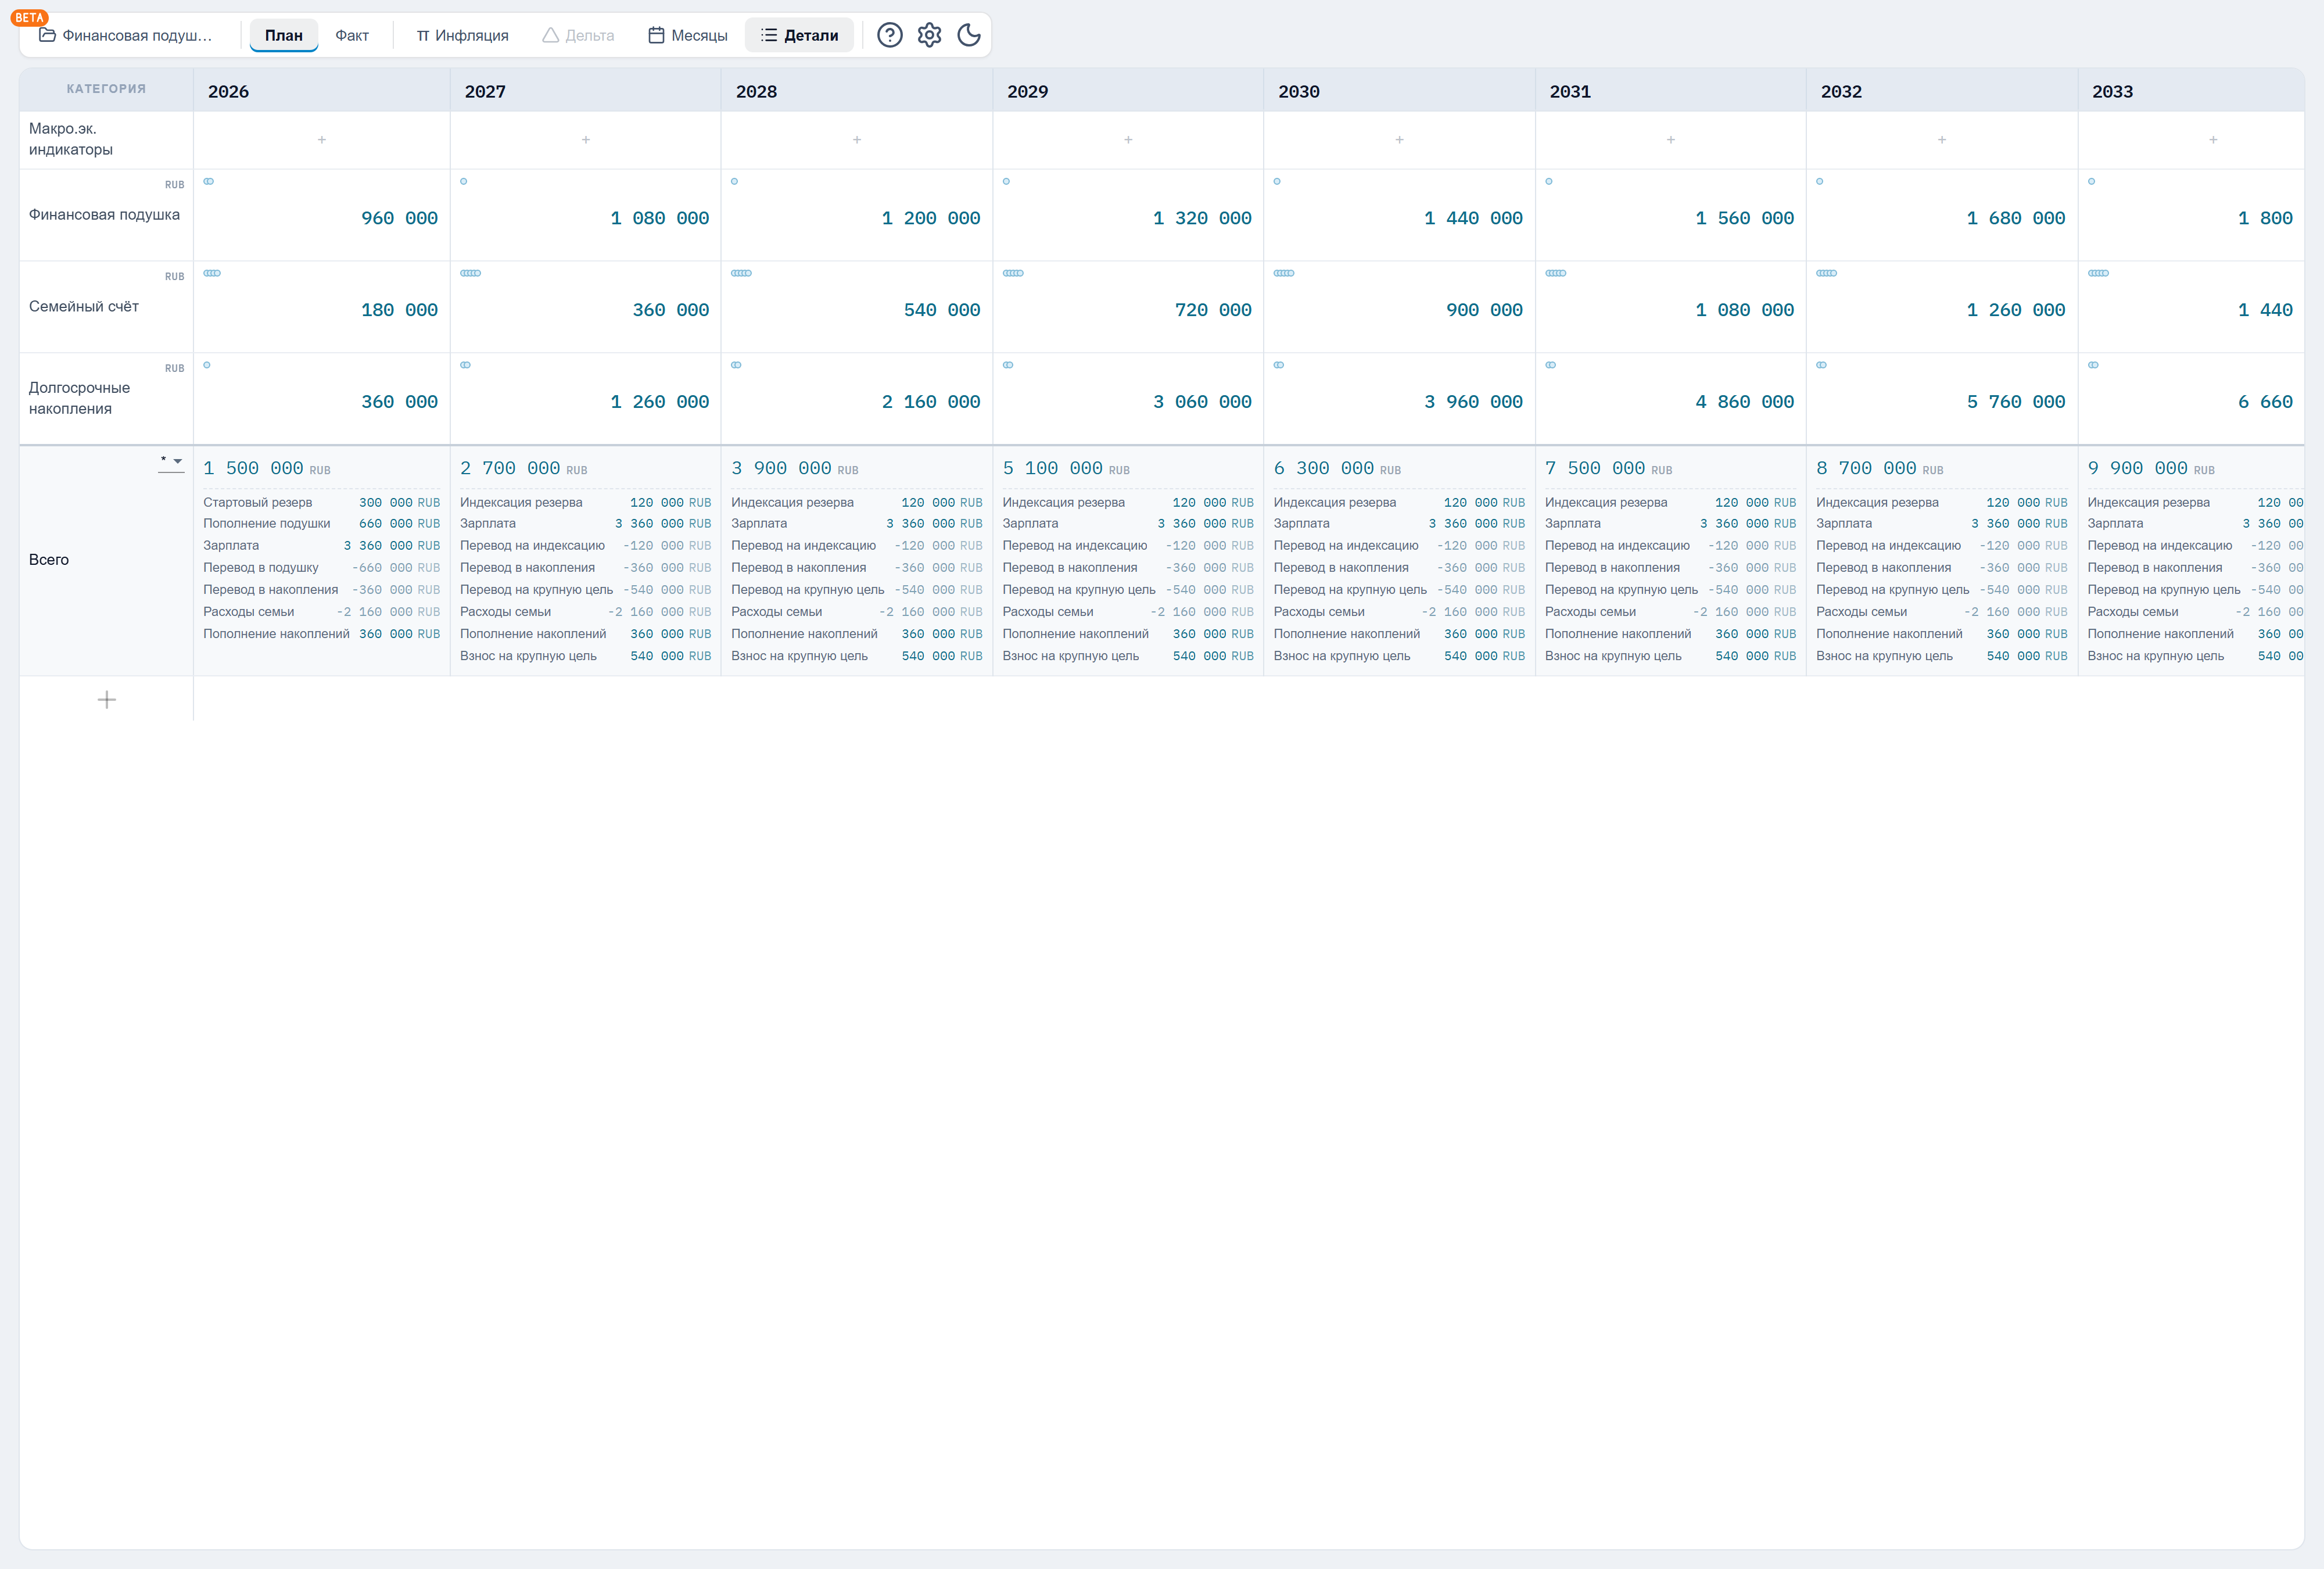The image size is (2324, 1569).
Task: Click plus icon to add new category
Action: [x=107, y=700]
